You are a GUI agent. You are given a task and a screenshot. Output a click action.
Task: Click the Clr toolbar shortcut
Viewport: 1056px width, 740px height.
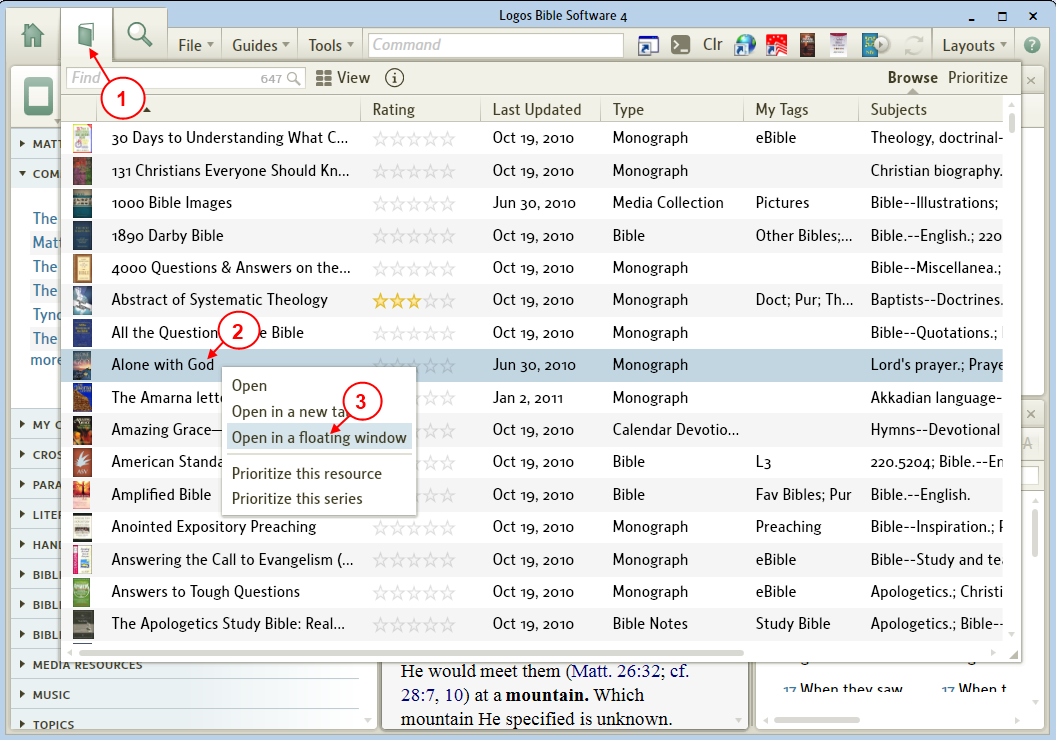(712, 45)
